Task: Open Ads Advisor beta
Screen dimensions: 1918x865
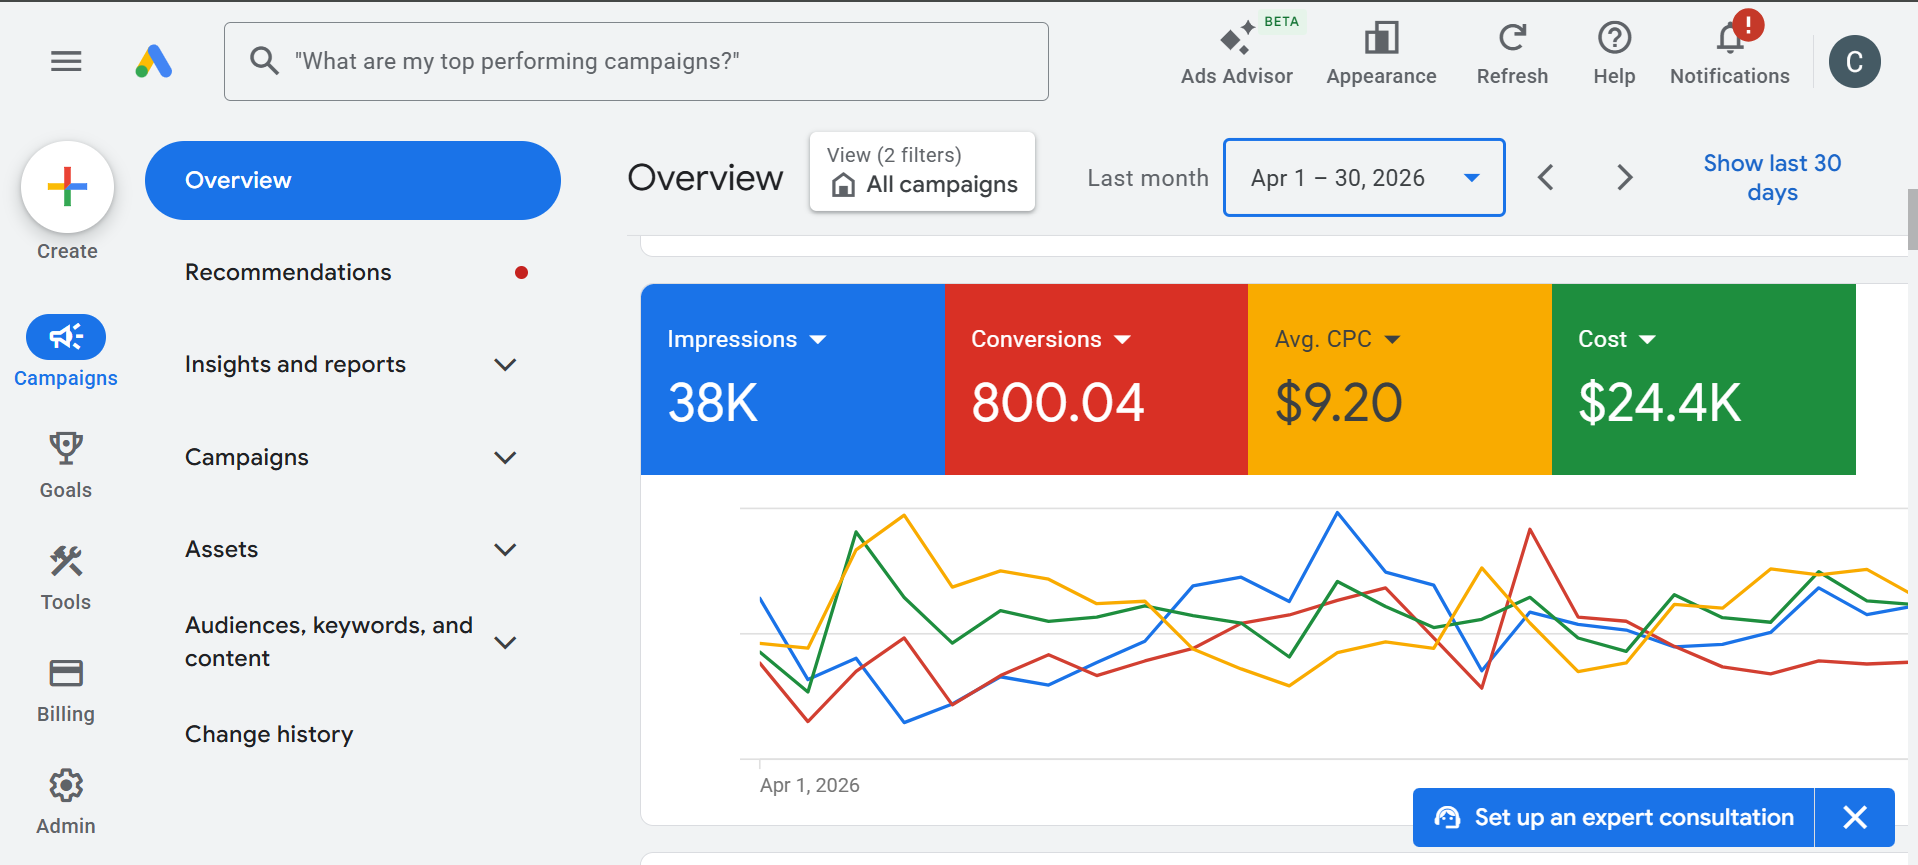Action: [1237, 55]
